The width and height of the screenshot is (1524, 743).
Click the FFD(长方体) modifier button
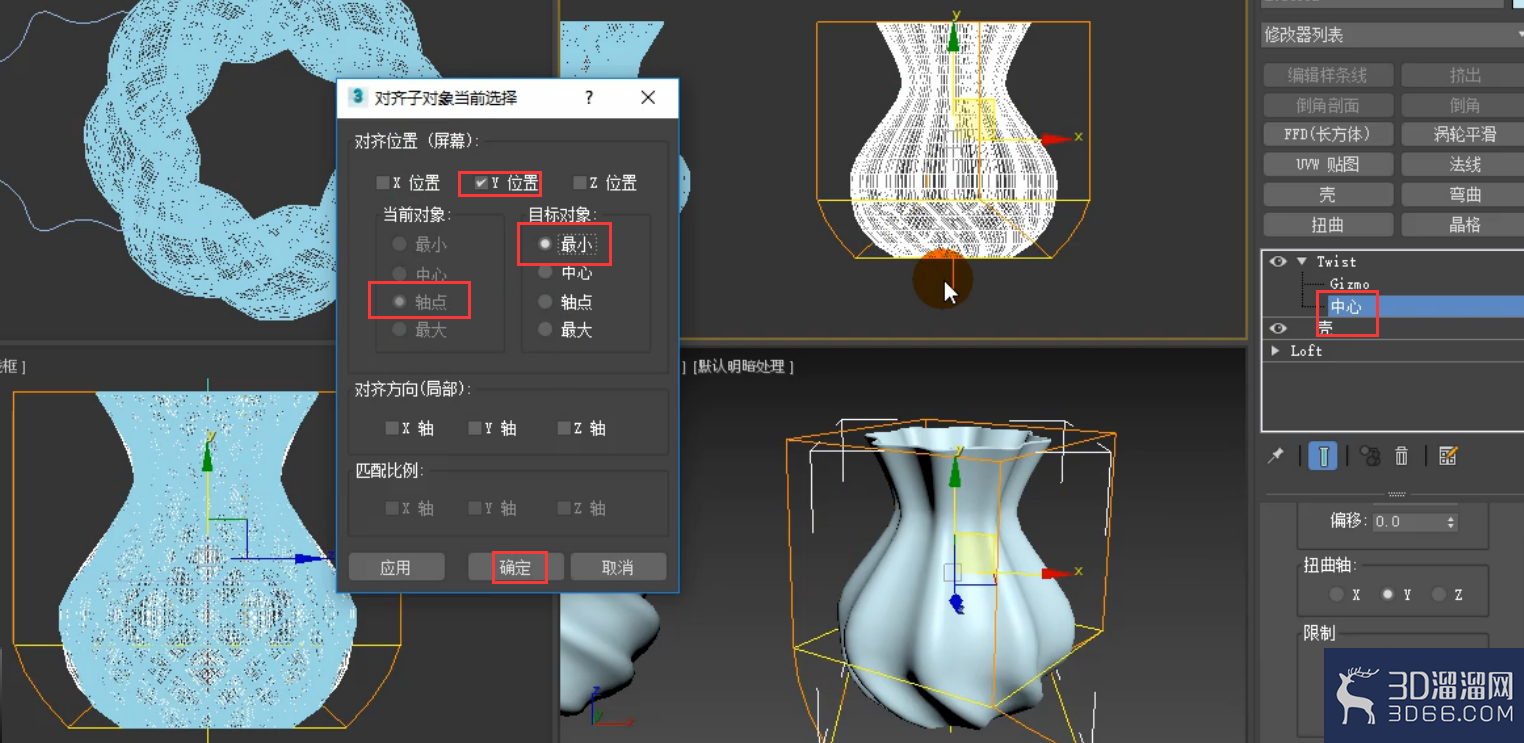click(1327, 134)
